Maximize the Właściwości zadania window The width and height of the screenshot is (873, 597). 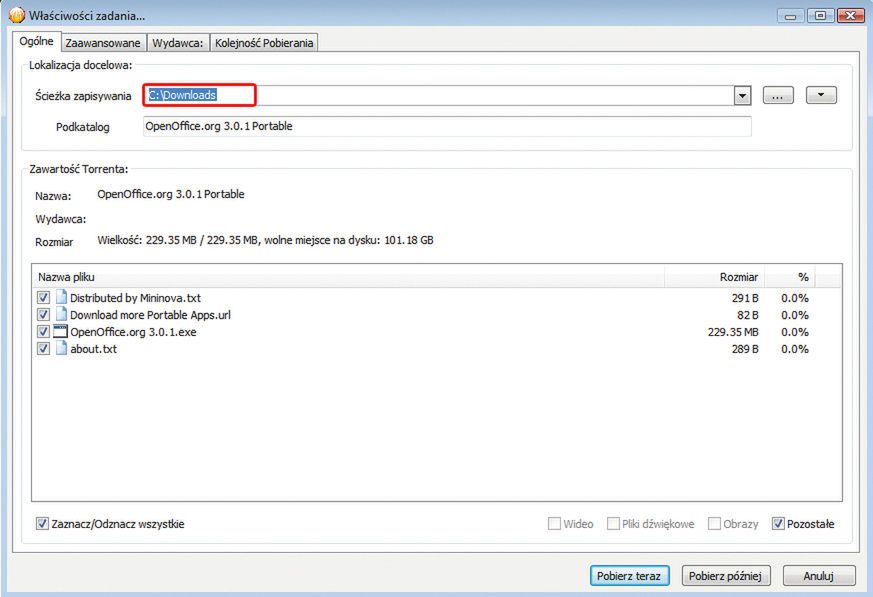[820, 16]
